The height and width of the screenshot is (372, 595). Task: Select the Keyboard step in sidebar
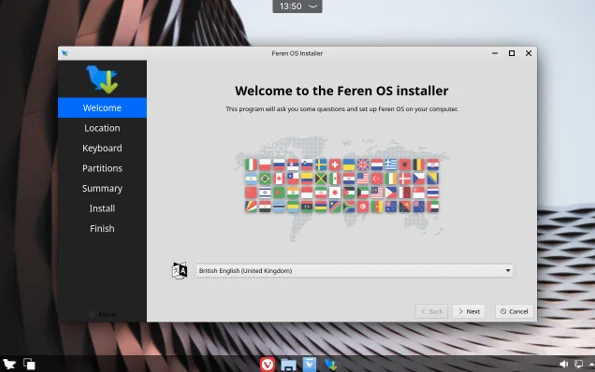pyautogui.click(x=102, y=148)
